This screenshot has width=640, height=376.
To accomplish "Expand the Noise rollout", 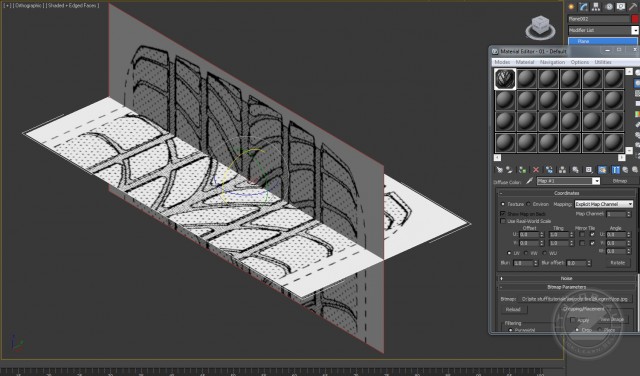I will tap(567, 278).
